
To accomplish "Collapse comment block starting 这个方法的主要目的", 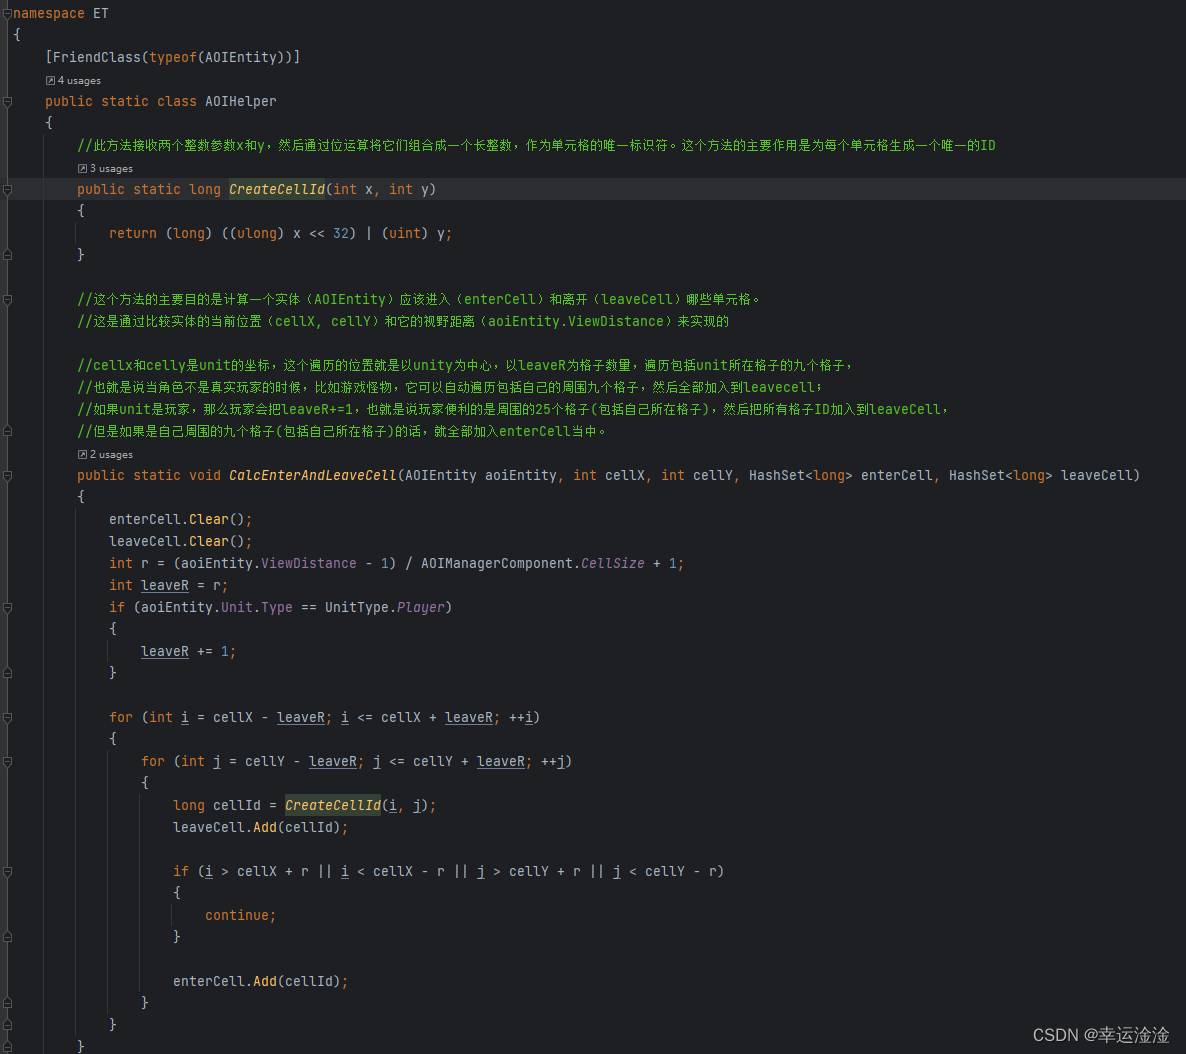I will pos(7,300).
